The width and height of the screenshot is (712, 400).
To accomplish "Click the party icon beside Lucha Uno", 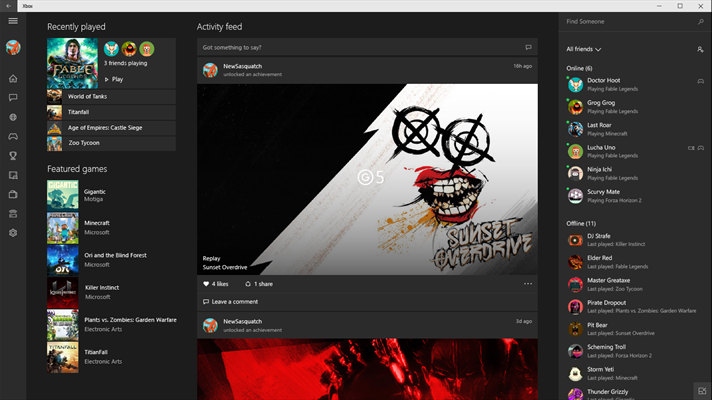I will (691, 148).
